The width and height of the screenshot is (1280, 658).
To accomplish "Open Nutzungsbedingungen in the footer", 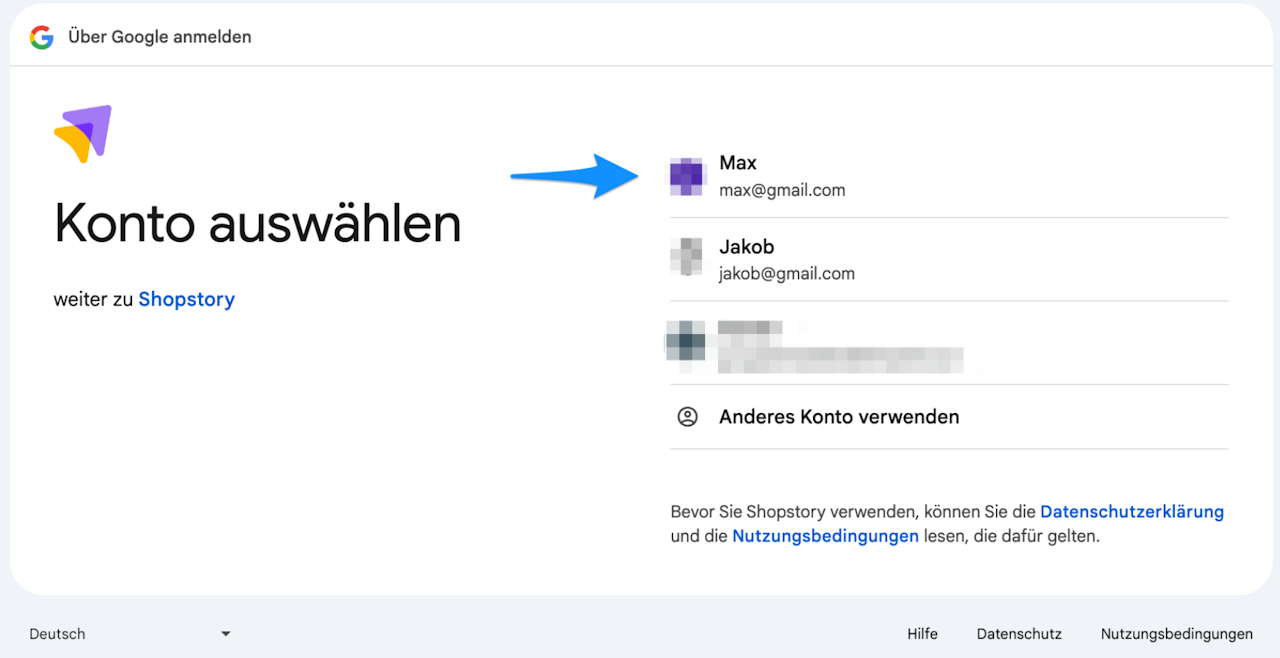I will (1176, 634).
